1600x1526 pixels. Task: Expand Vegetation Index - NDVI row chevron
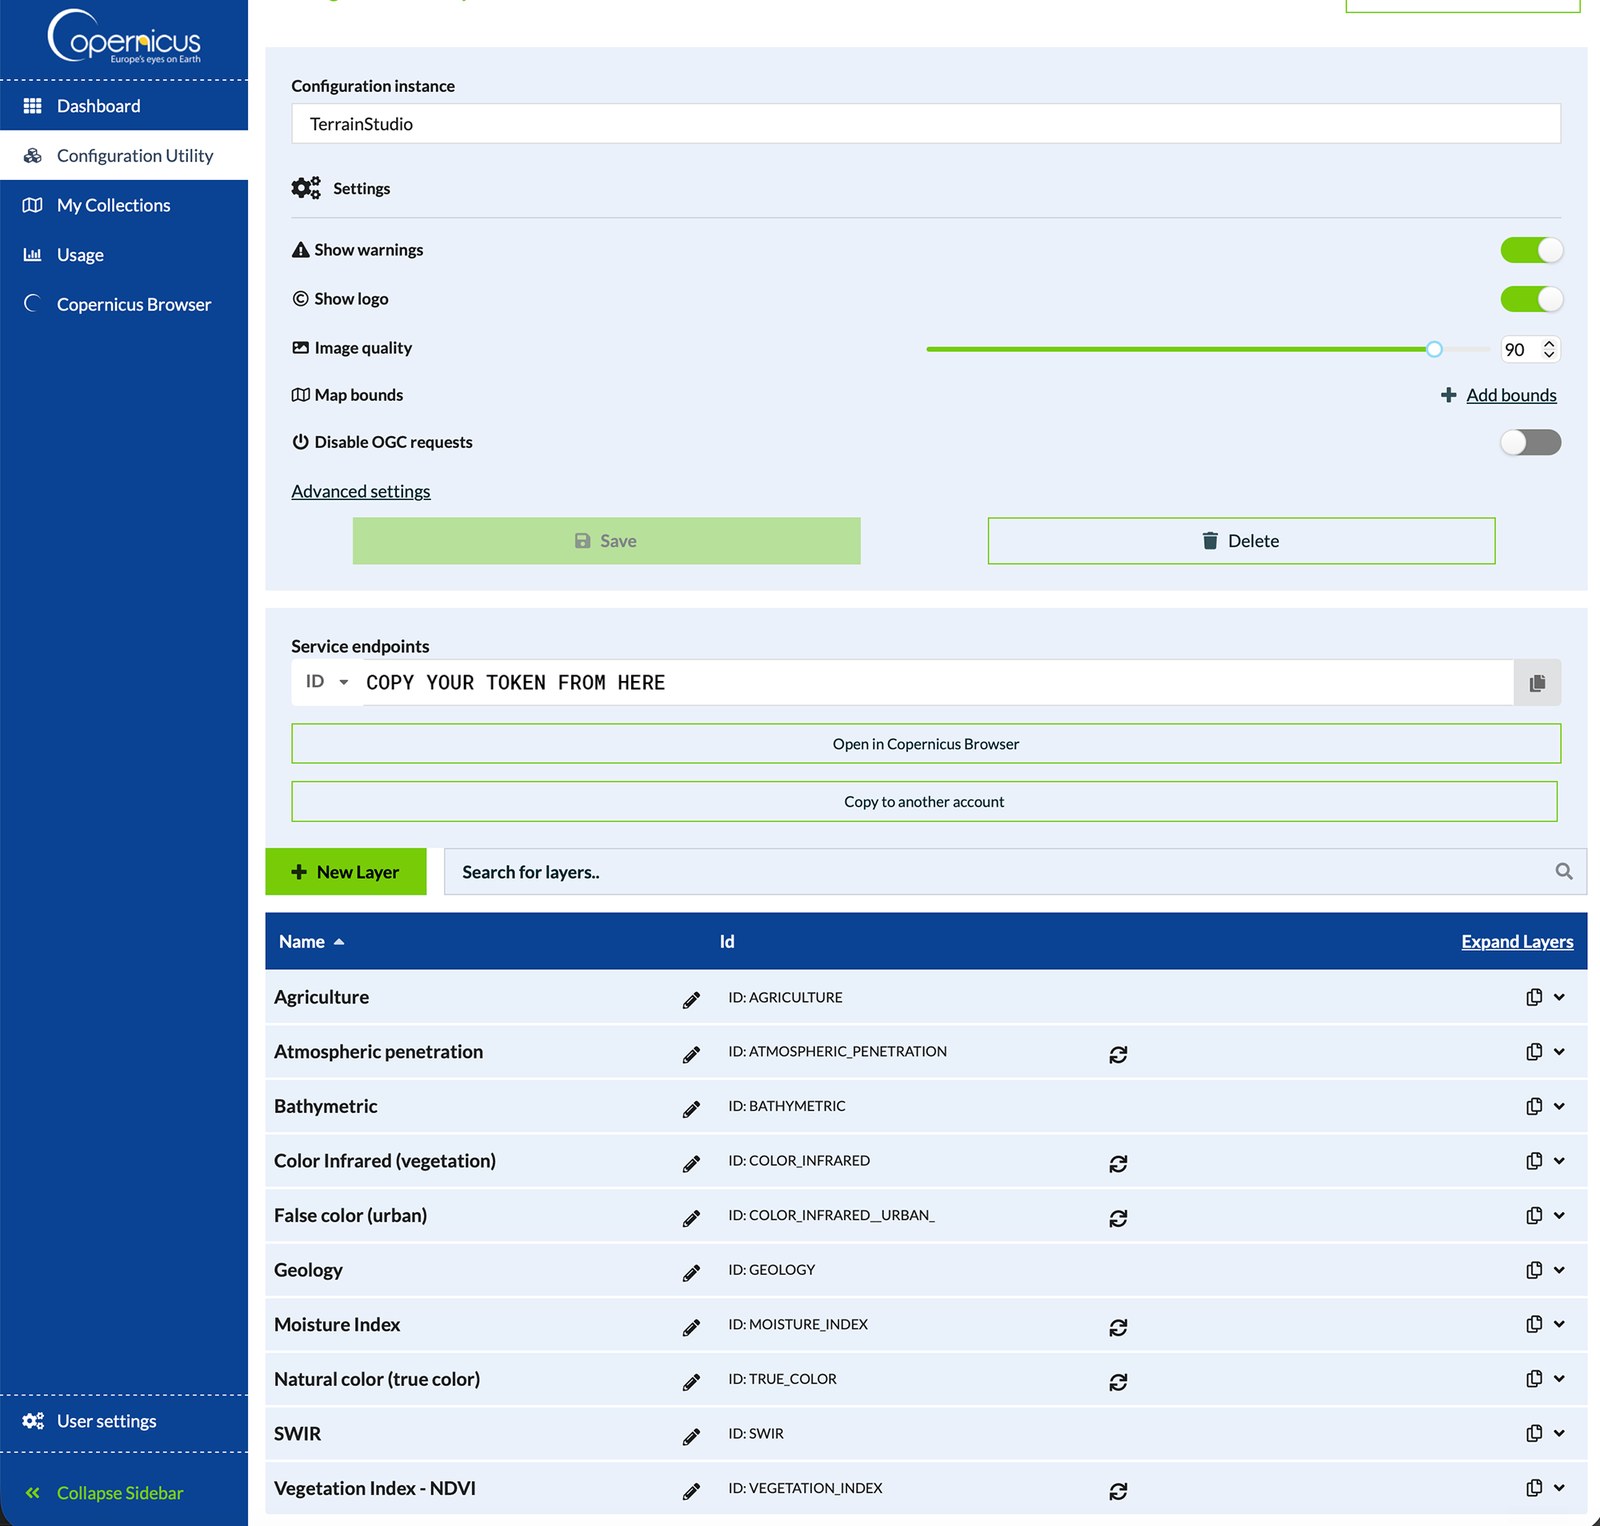pyautogui.click(x=1560, y=1488)
